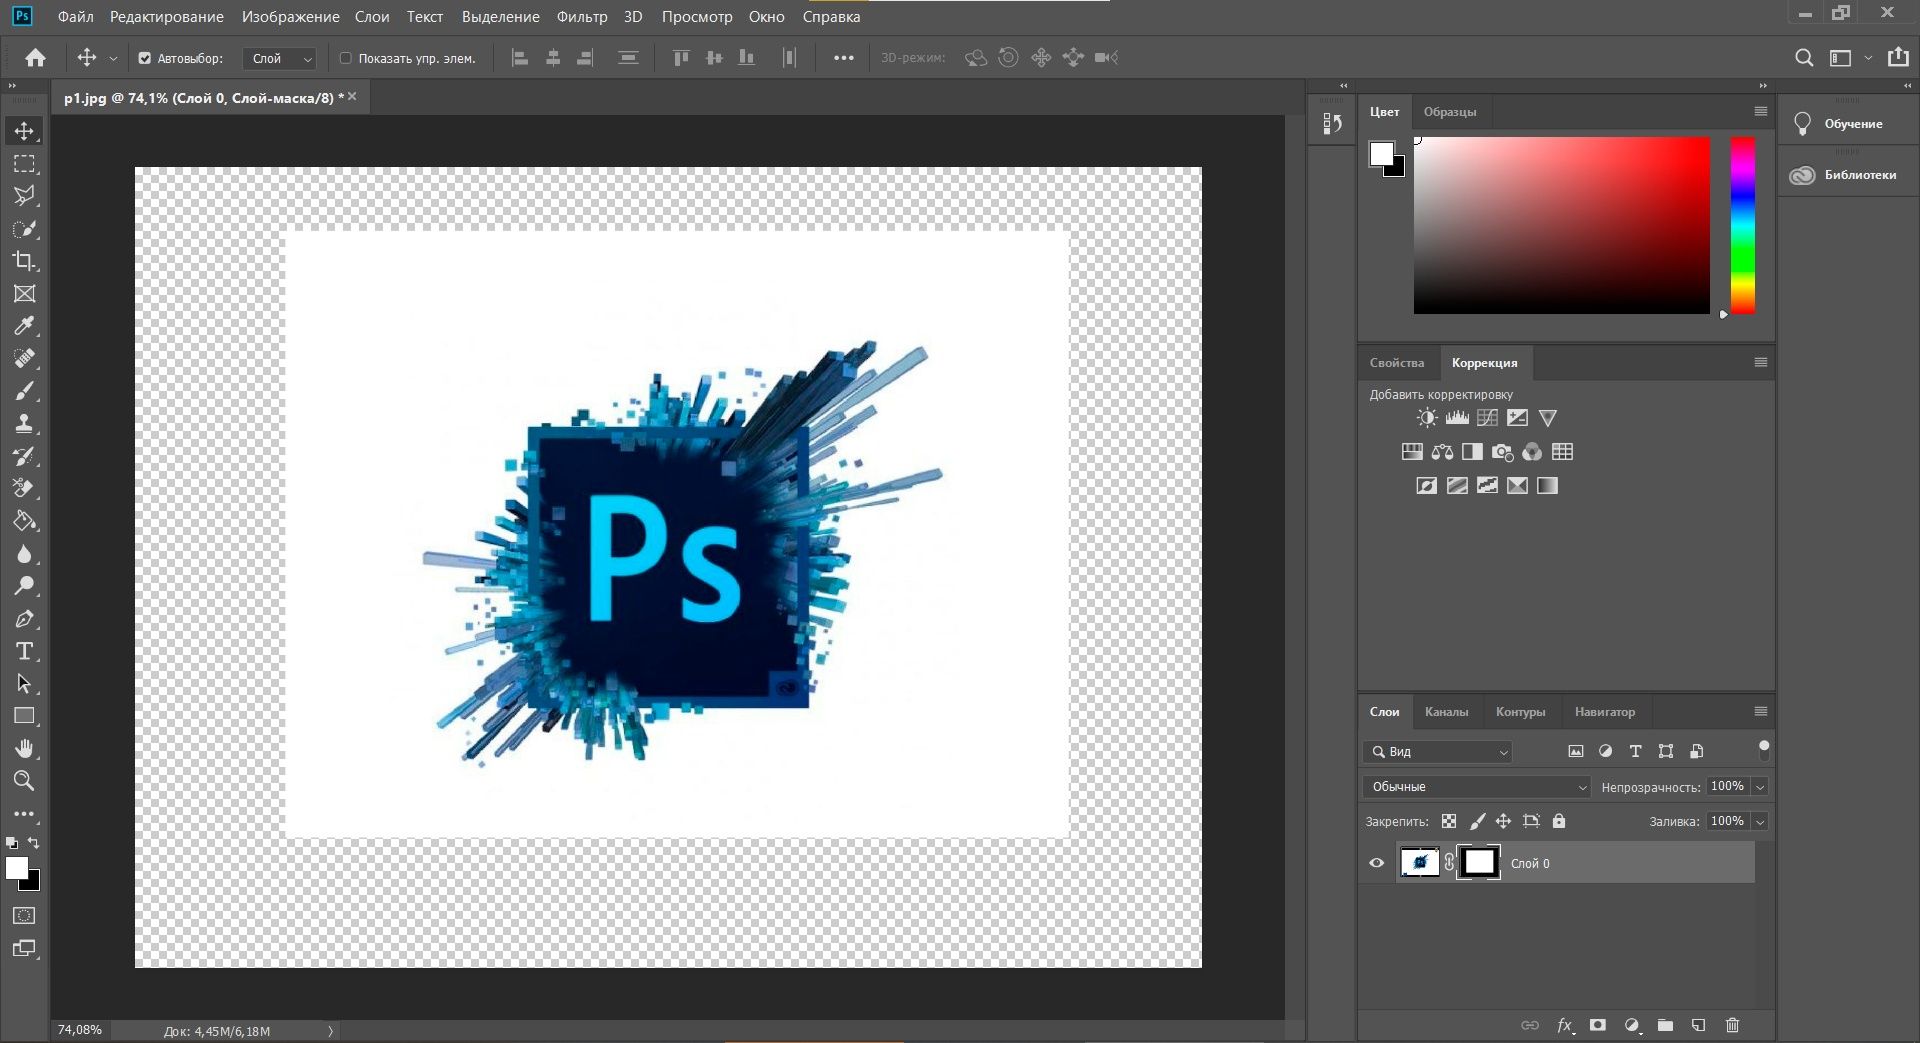1920x1043 pixels.
Task: Open workspace switcher dropdown arrow
Action: click(x=1868, y=58)
